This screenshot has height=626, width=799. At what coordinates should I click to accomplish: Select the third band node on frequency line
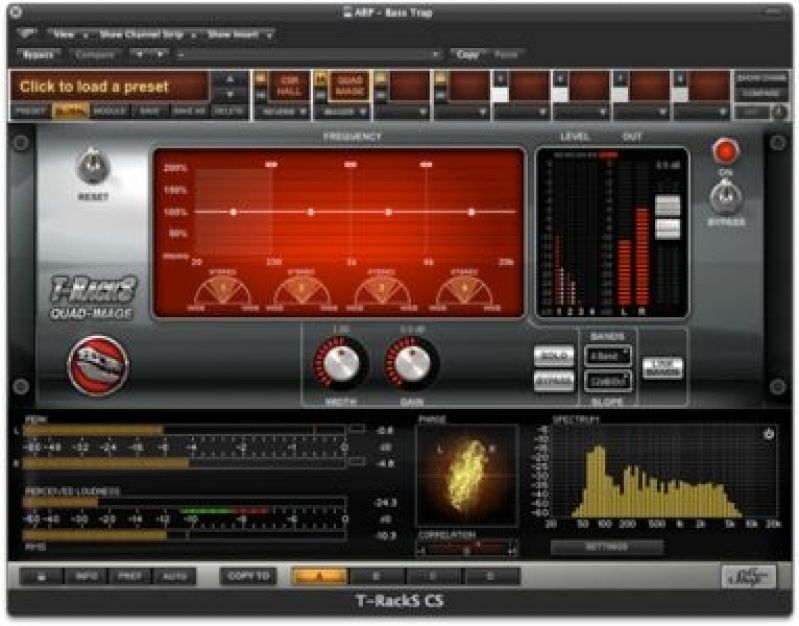(388, 212)
